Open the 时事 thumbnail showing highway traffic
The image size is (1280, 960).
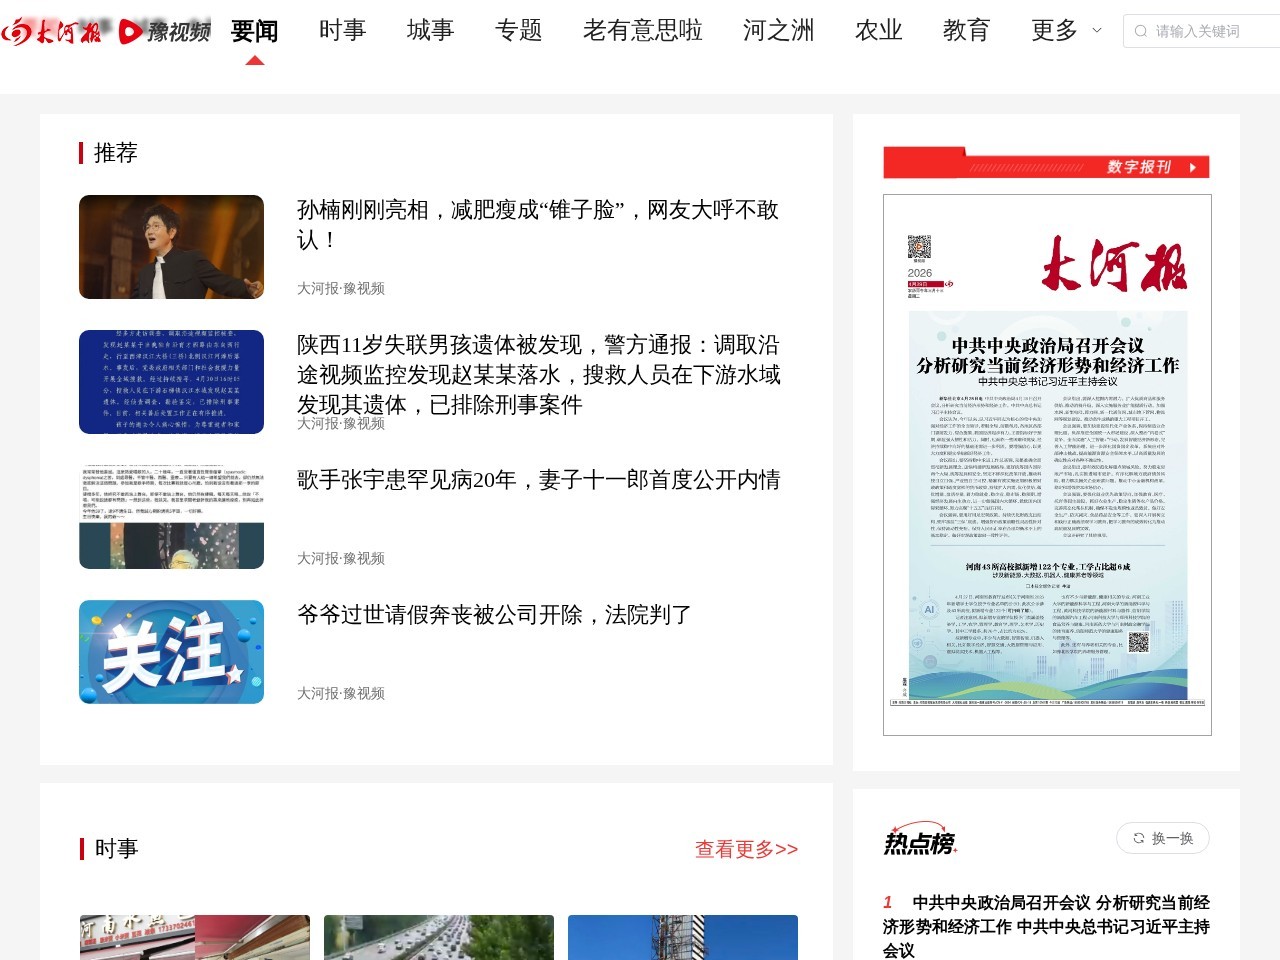click(439, 937)
